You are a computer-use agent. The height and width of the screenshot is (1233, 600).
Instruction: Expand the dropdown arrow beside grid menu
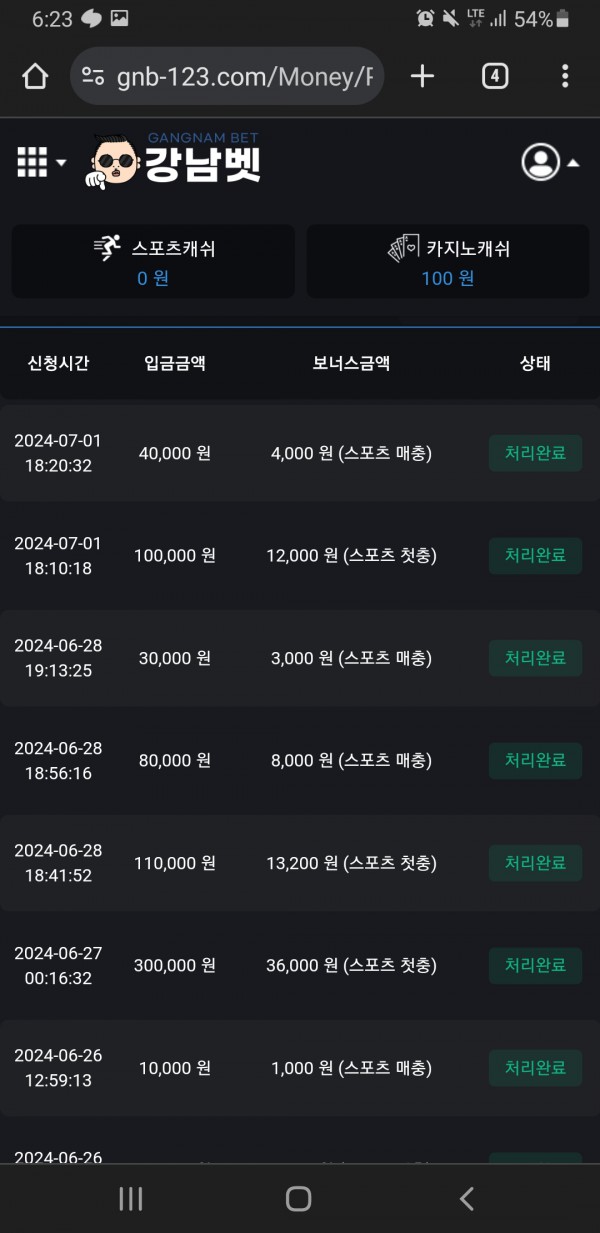tap(61, 163)
